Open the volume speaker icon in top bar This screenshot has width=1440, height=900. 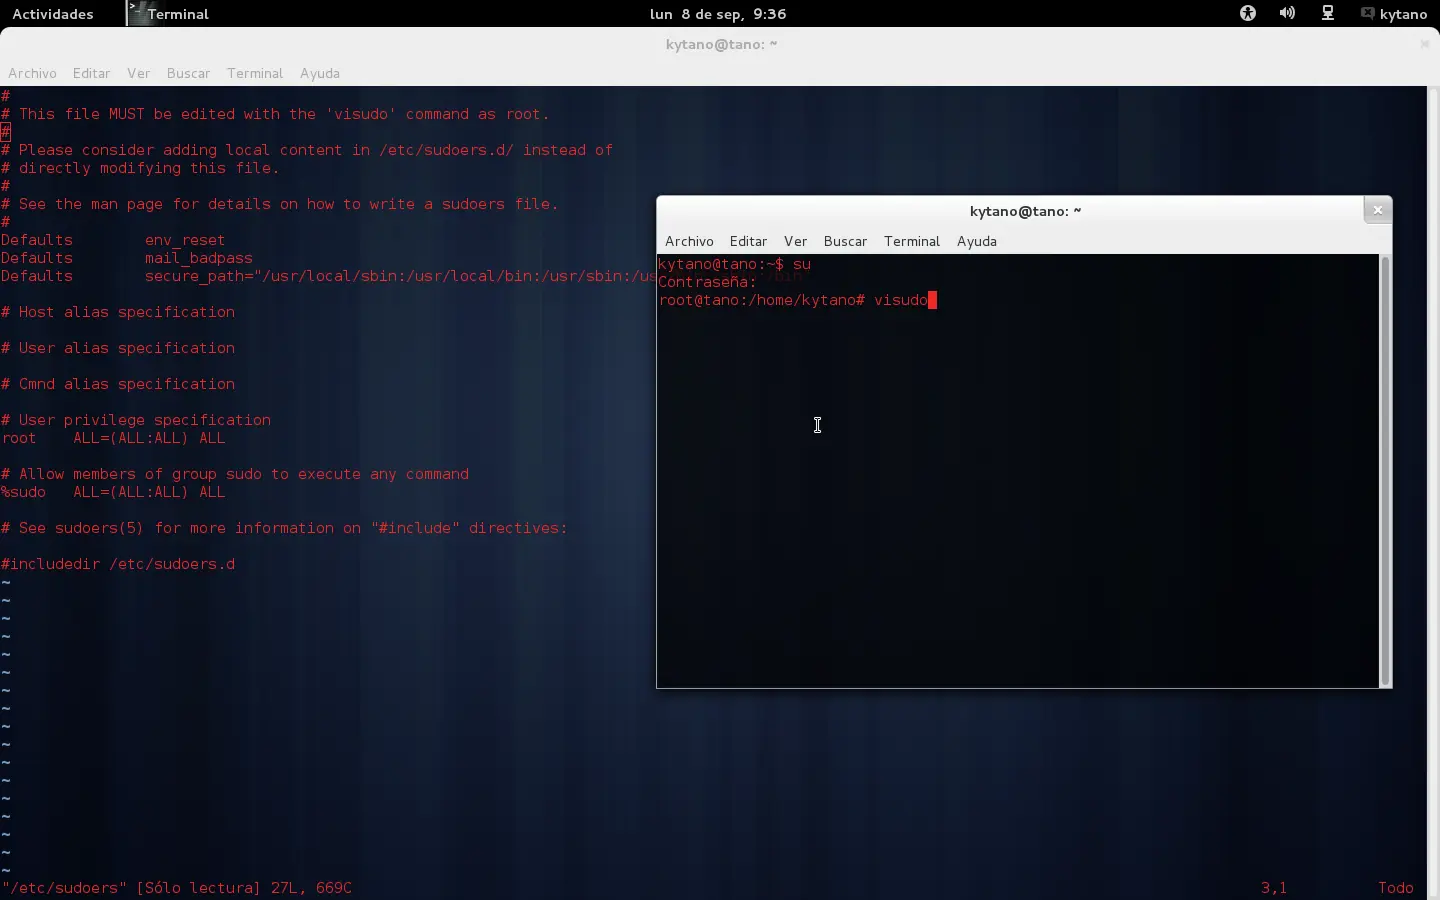tap(1287, 14)
